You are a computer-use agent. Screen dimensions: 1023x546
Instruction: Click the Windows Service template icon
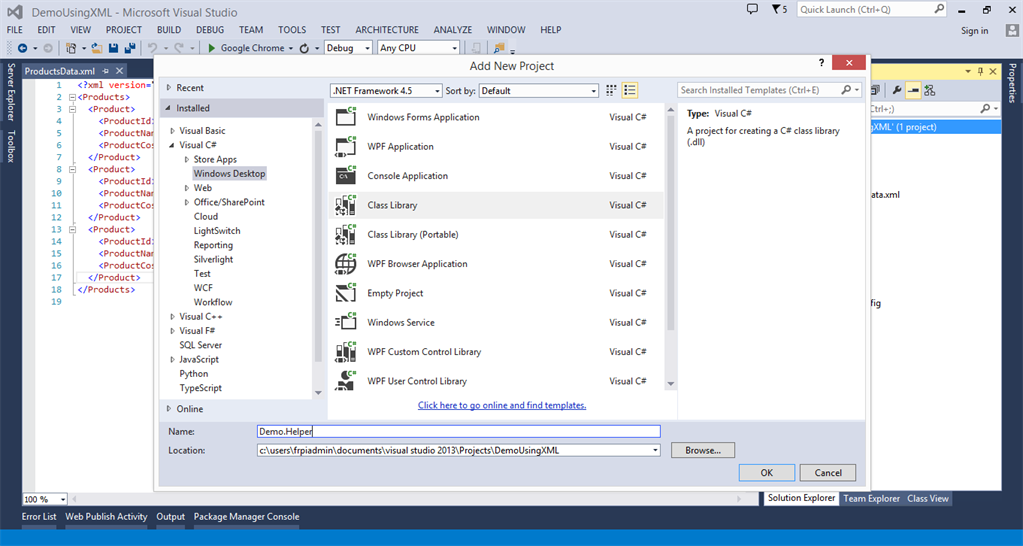pyautogui.click(x=346, y=323)
